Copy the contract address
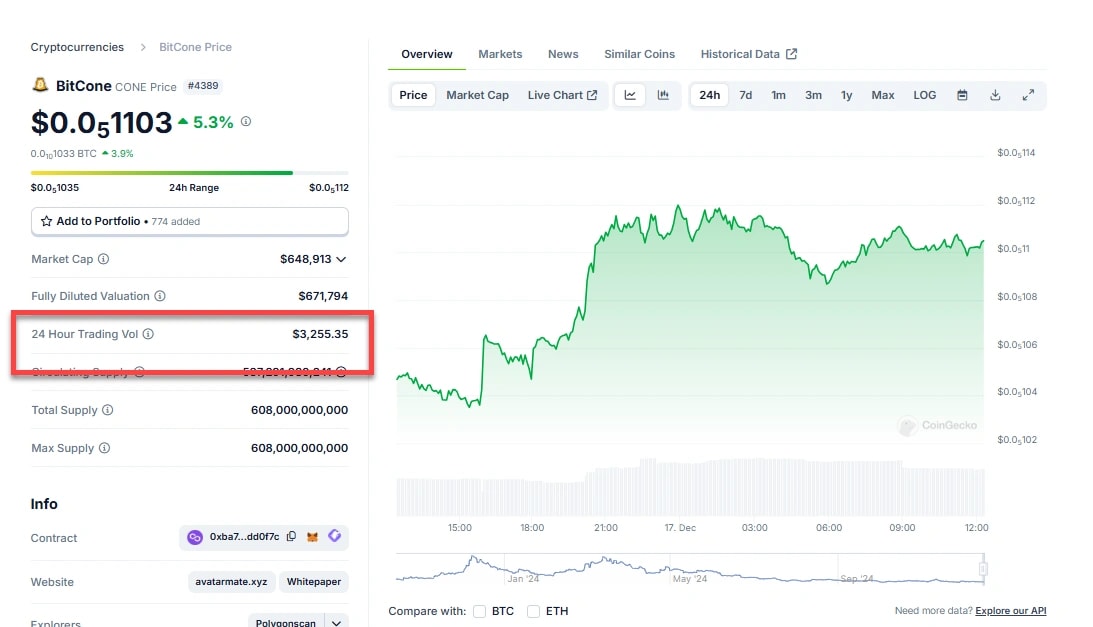1093x627 pixels. (291, 537)
